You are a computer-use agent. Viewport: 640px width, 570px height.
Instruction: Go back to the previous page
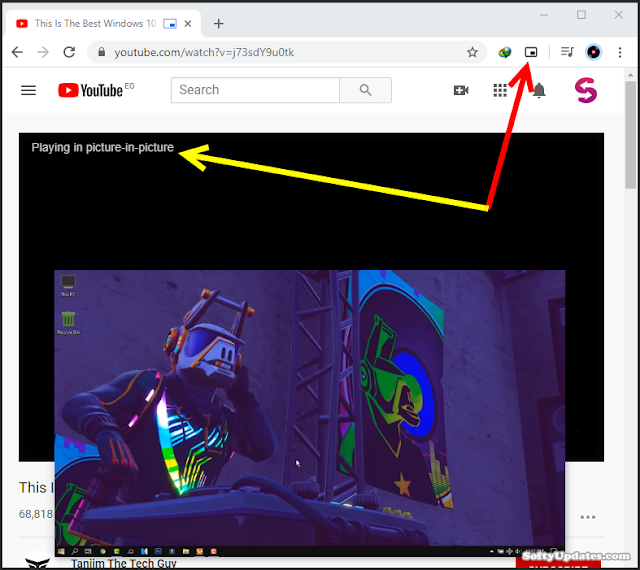tap(17, 52)
